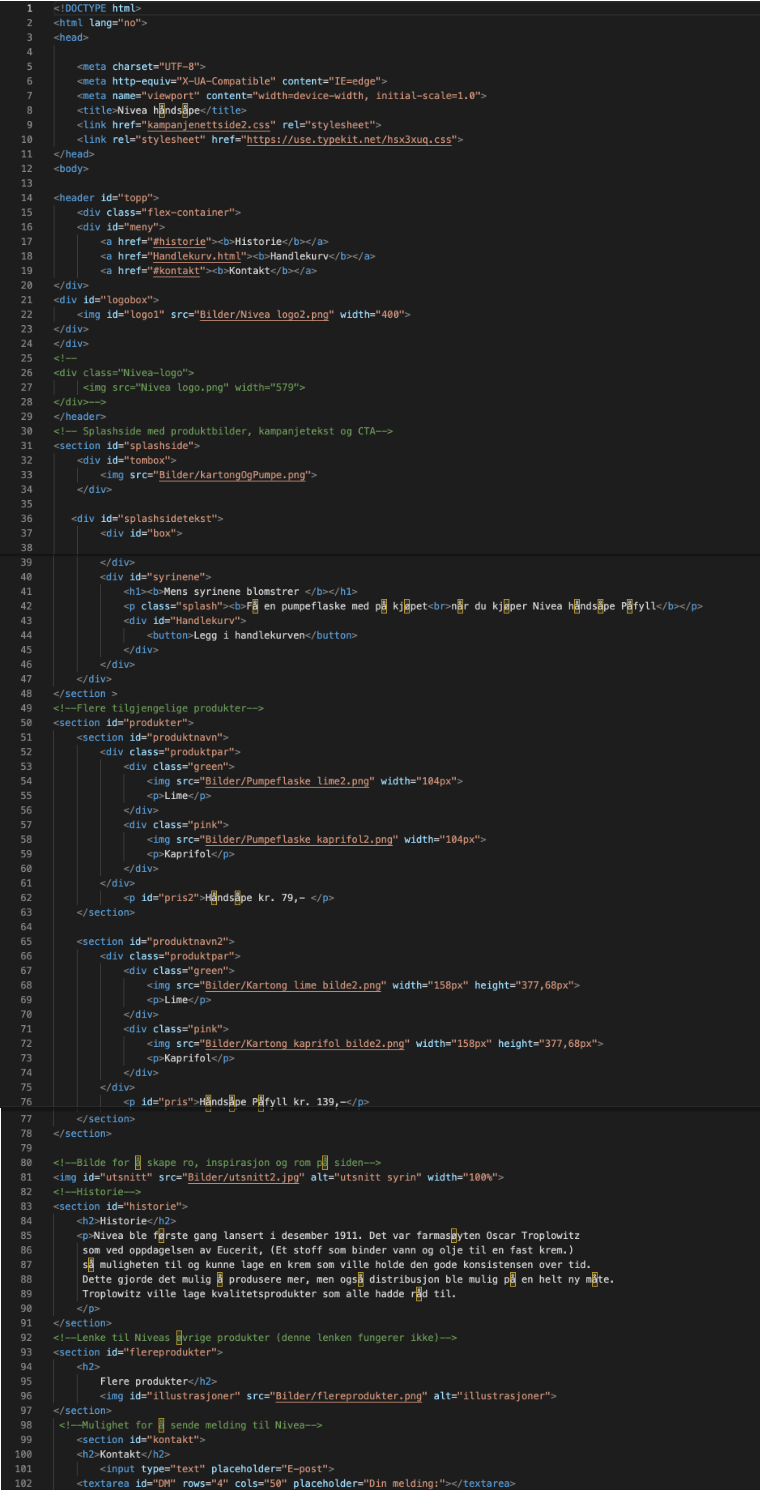Click the button text "Legg i handlekurven"

tap(248, 635)
